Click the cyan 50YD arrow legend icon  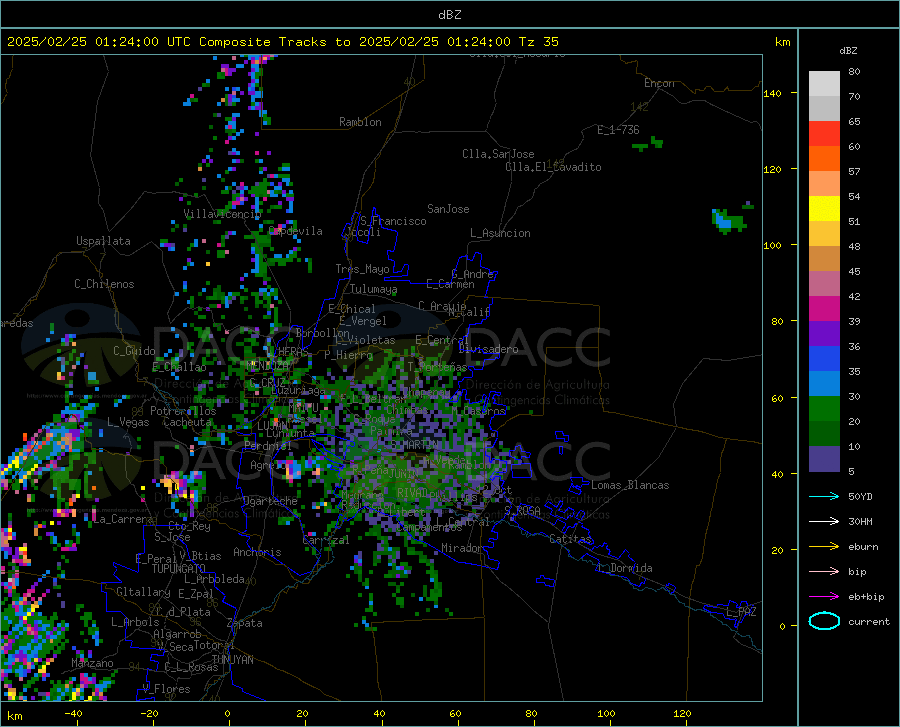click(824, 496)
